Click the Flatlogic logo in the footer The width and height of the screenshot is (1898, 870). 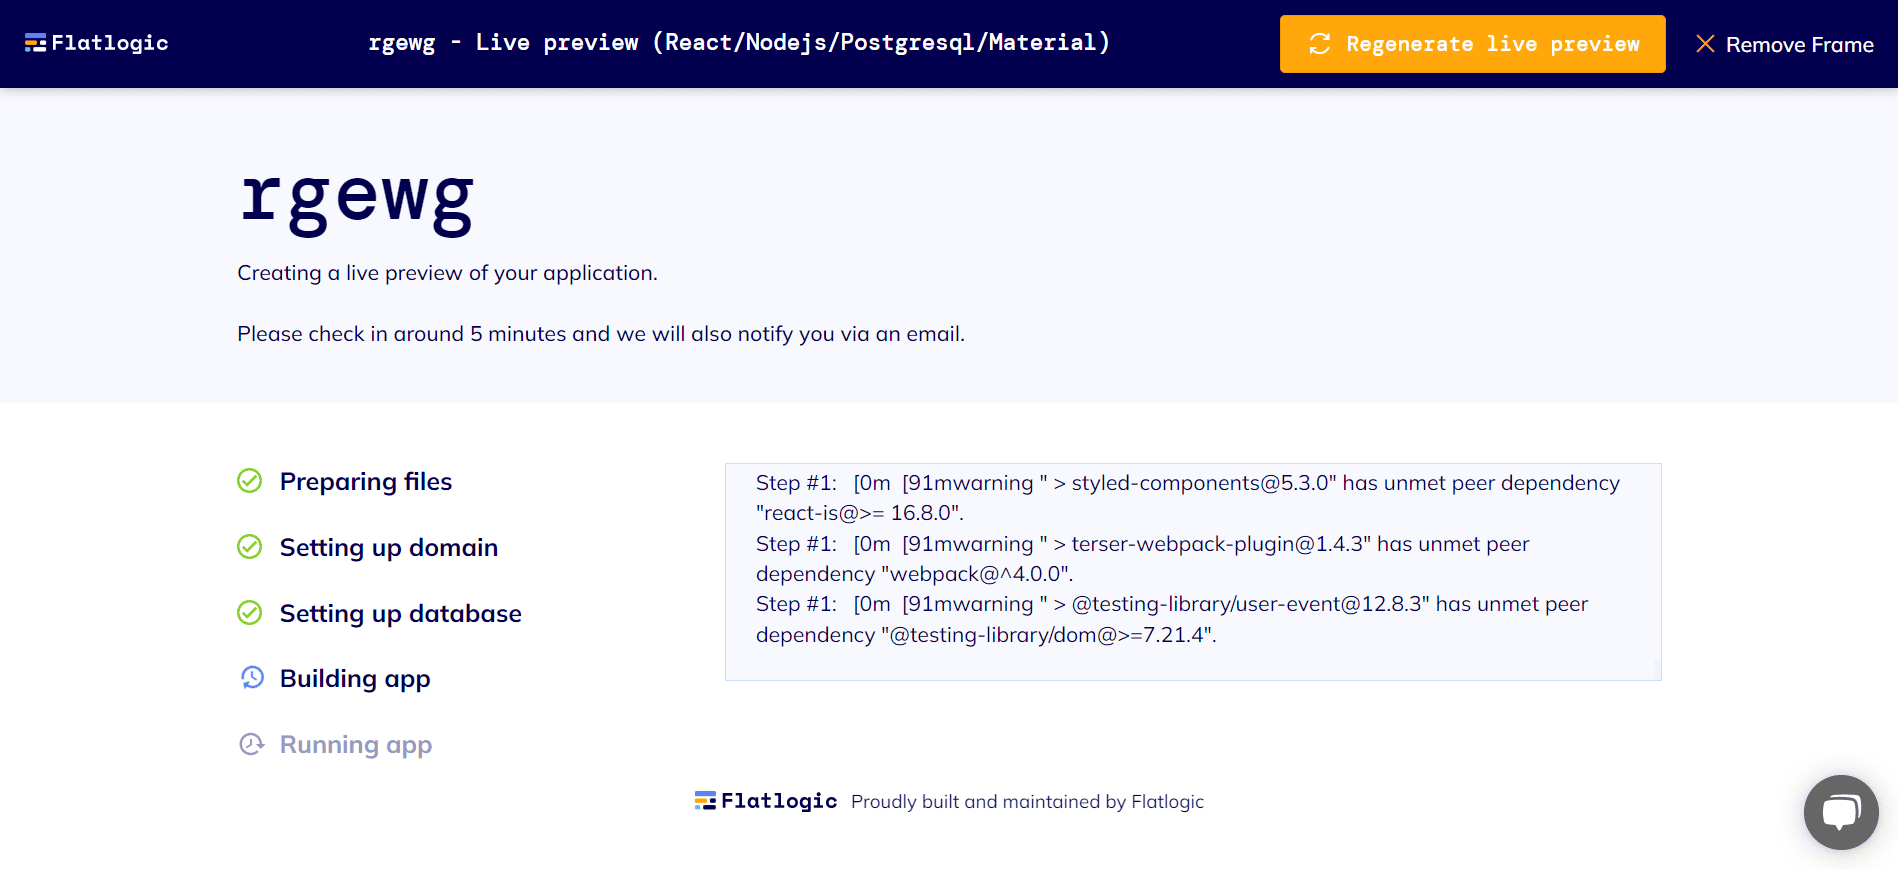(x=766, y=800)
